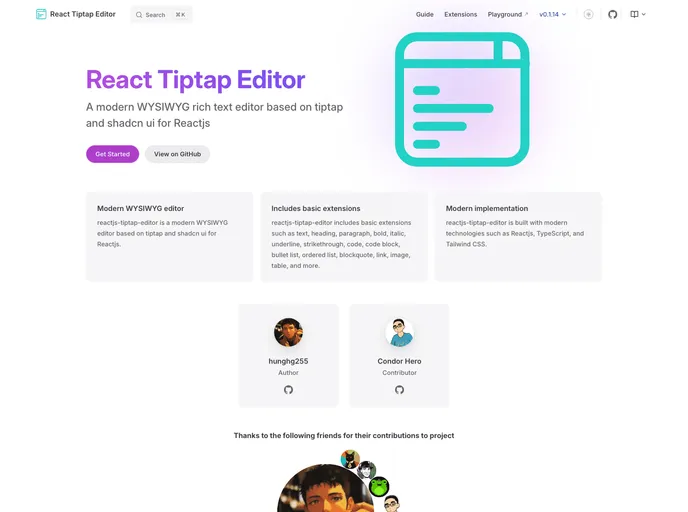Expand the v0.1.14 version dropdown

tap(552, 14)
